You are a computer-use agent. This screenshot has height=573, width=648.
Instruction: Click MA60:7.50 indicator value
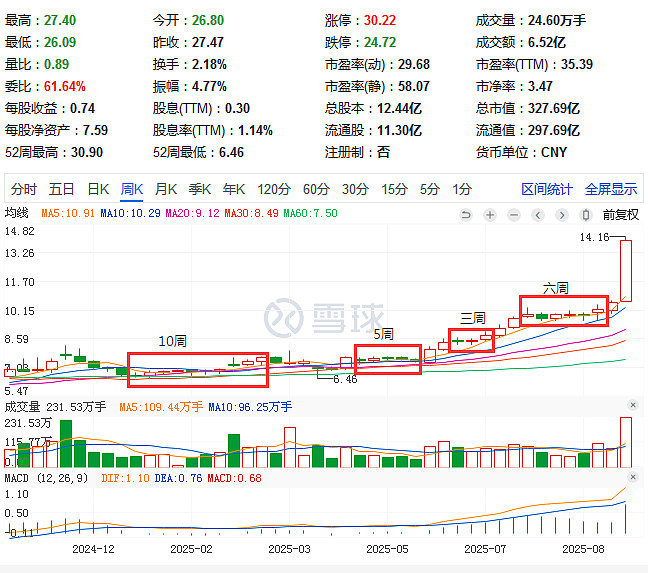pyautogui.click(x=310, y=213)
